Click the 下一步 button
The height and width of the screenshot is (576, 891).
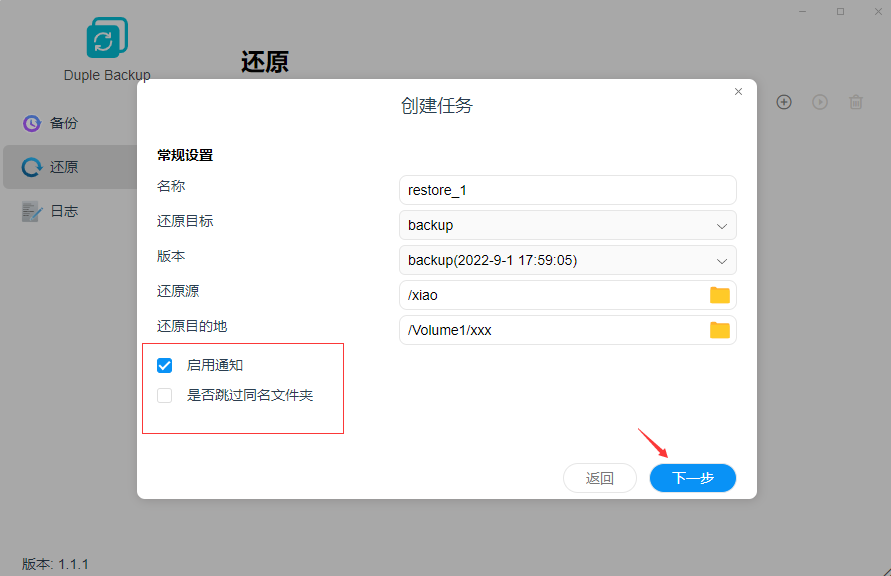coord(692,478)
